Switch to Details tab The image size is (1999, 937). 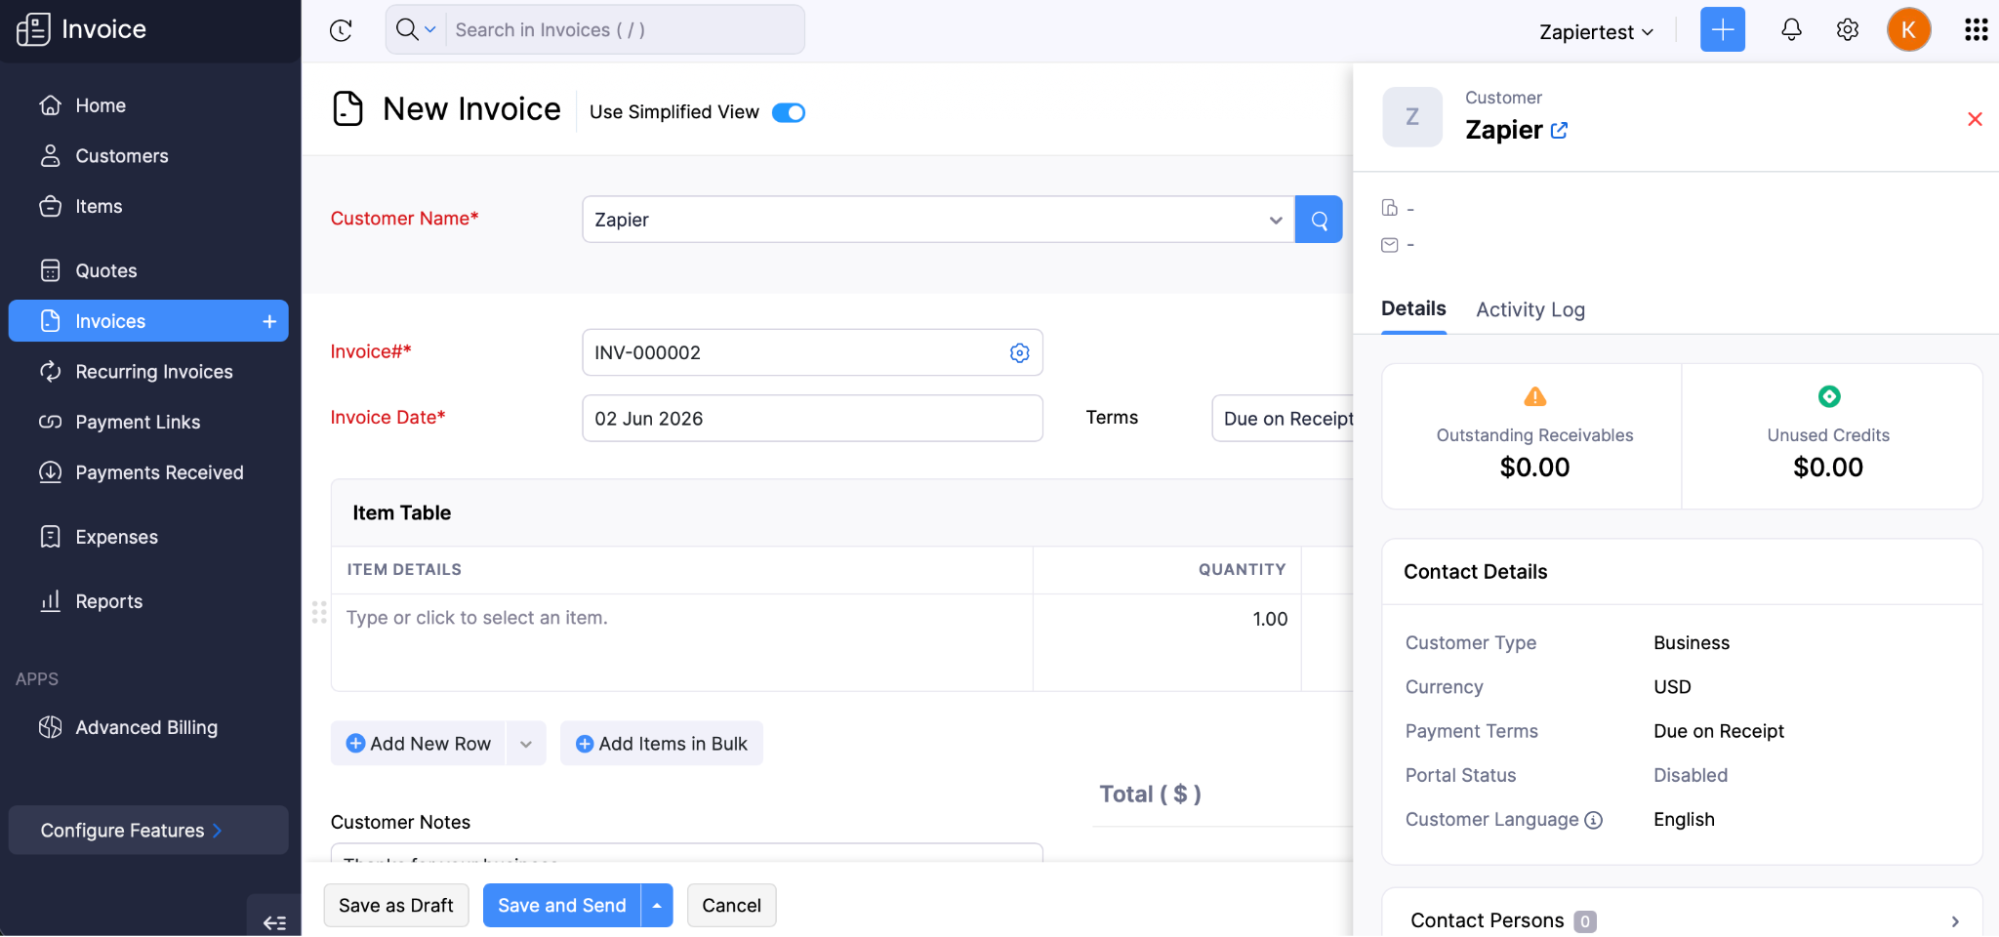tap(1413, 309)
